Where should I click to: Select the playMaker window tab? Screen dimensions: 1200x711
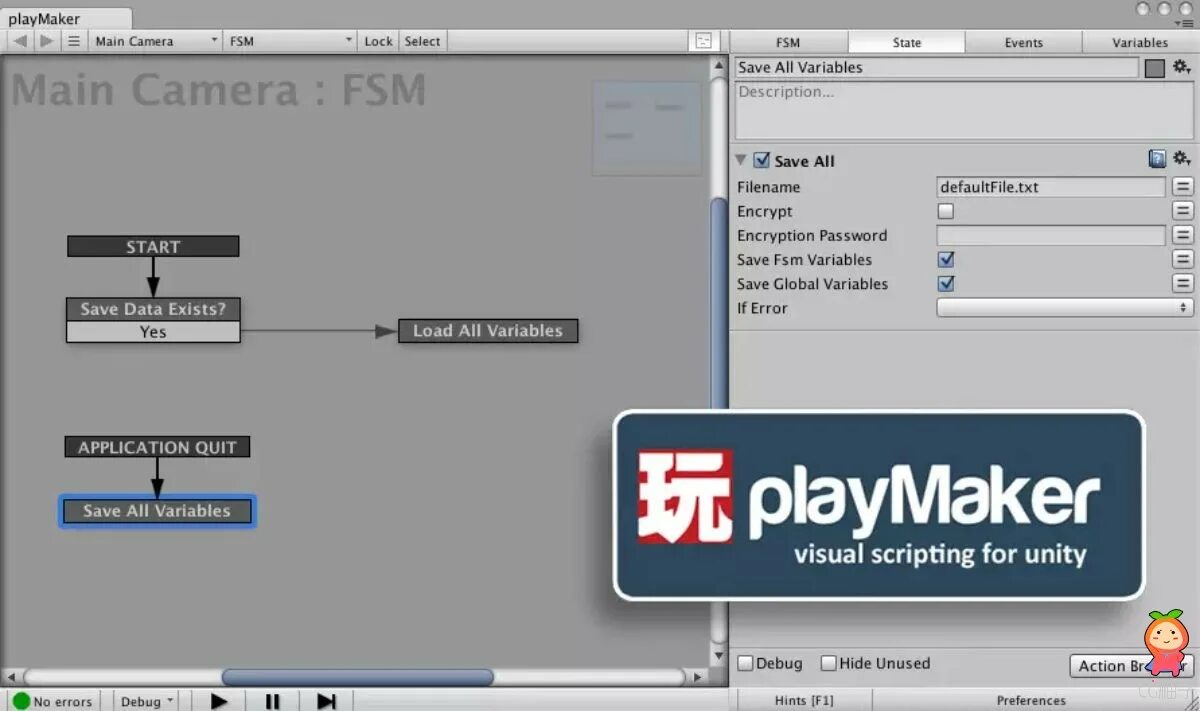(66, 18)
